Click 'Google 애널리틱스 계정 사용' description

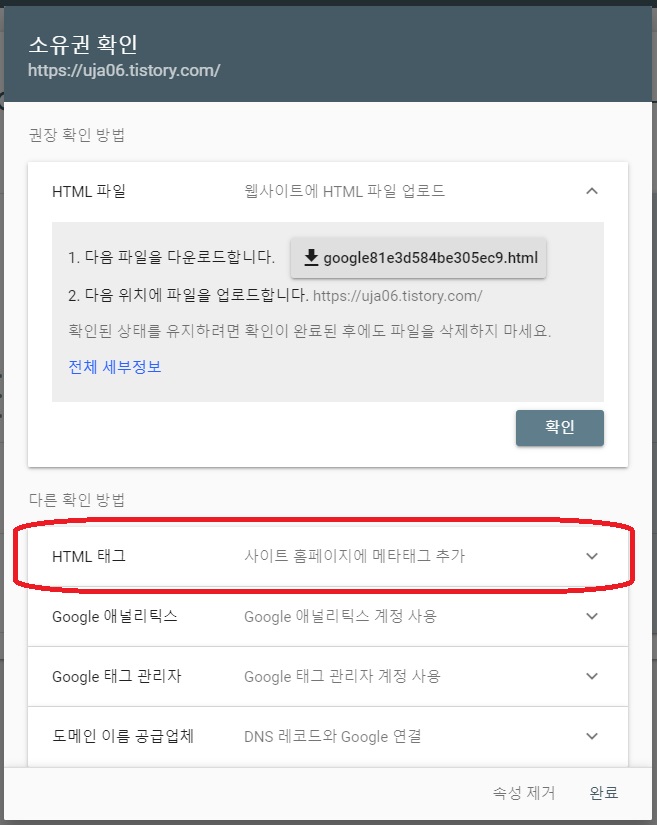coord(340,616)
